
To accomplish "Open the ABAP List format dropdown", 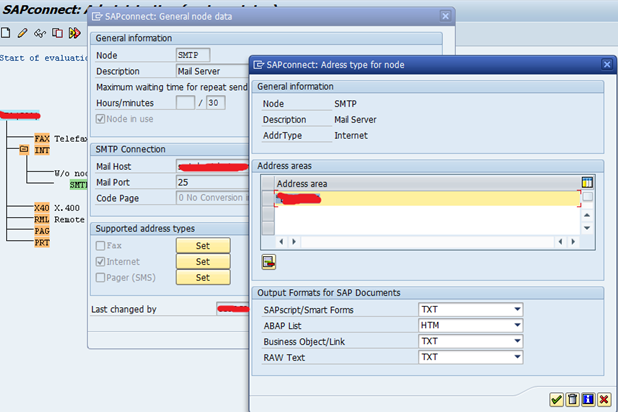I will tap(517, 325).
